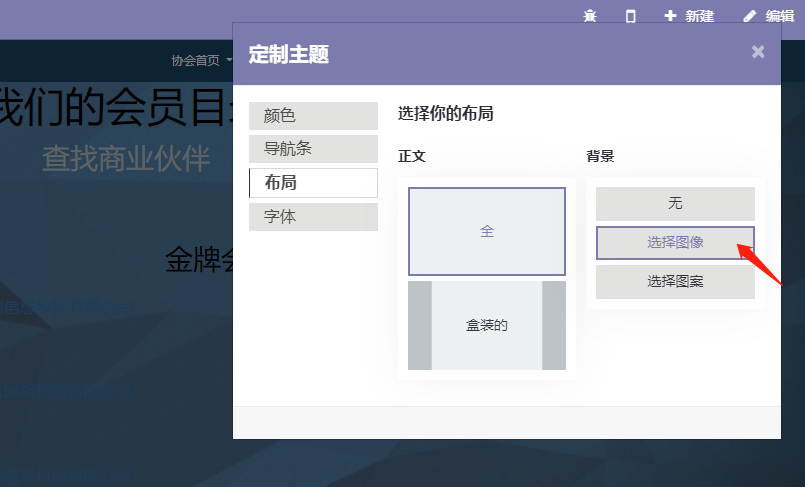
Task: Set background to 无
Action: (x=675, y=203)
